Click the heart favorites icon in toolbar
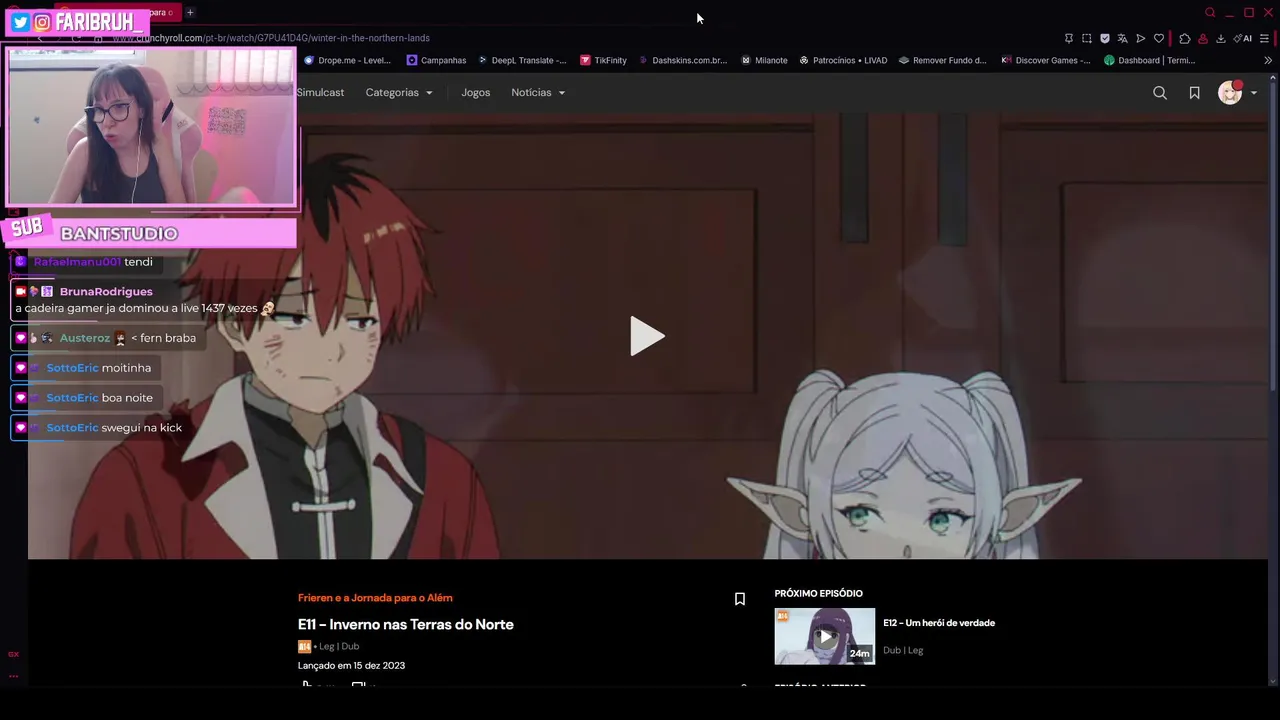Viewport: 1280px width, 720px height. [x=1159, y=38]
